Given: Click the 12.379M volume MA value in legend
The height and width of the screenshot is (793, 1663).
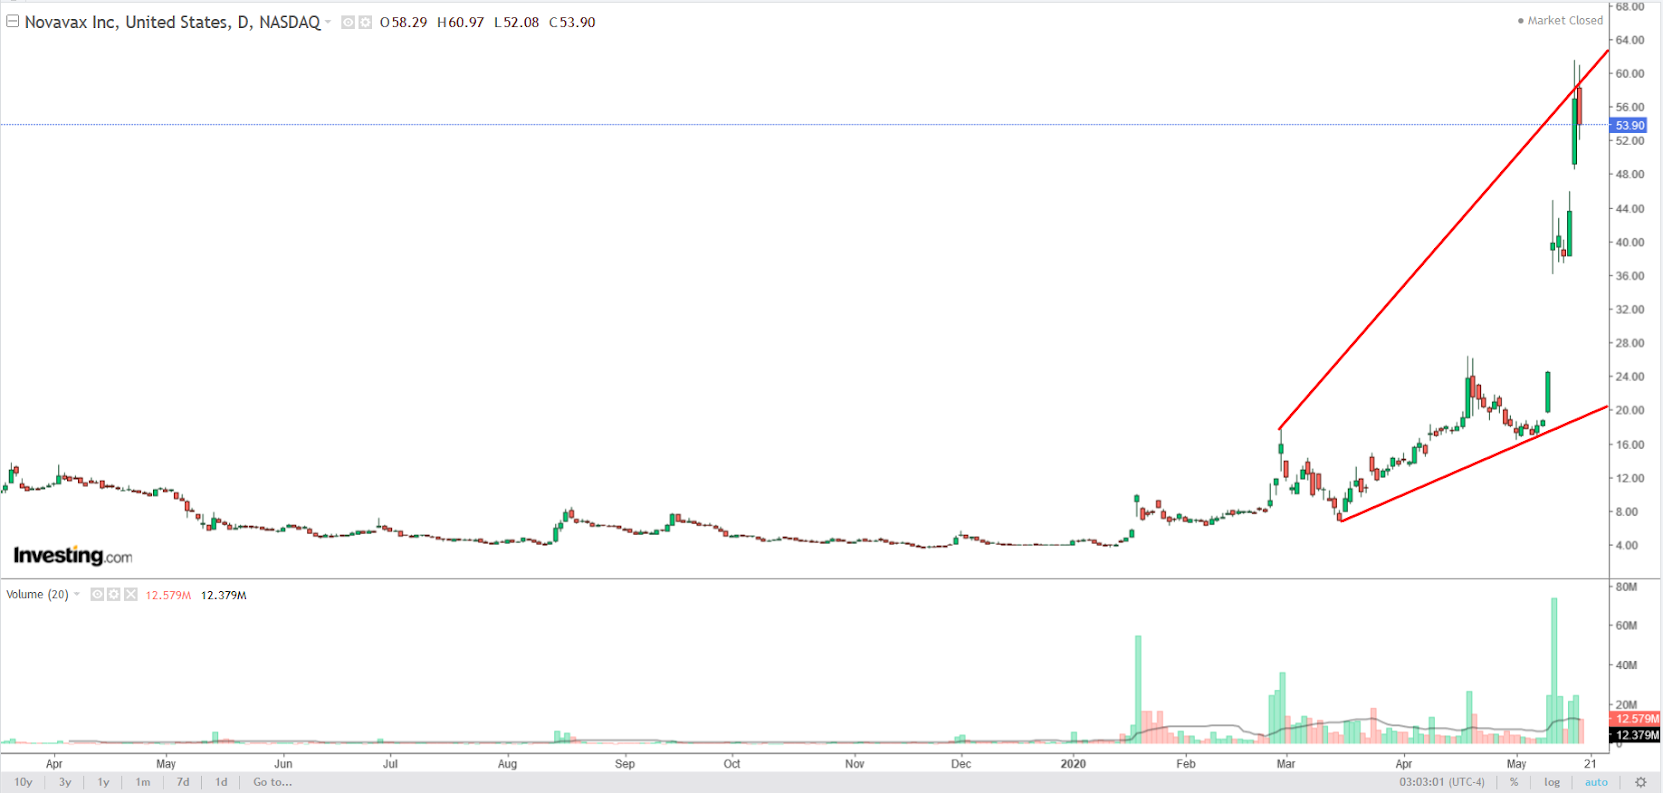Looking at the screenshot, I should pos(224,595).
